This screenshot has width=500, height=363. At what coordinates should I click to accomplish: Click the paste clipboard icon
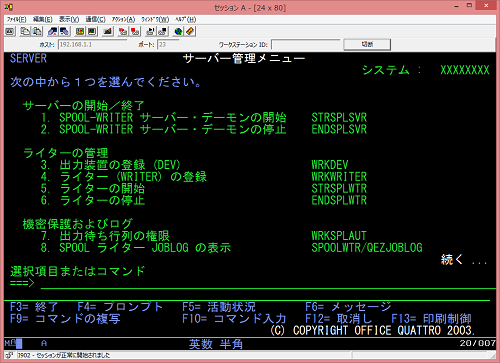pos(37,31)
